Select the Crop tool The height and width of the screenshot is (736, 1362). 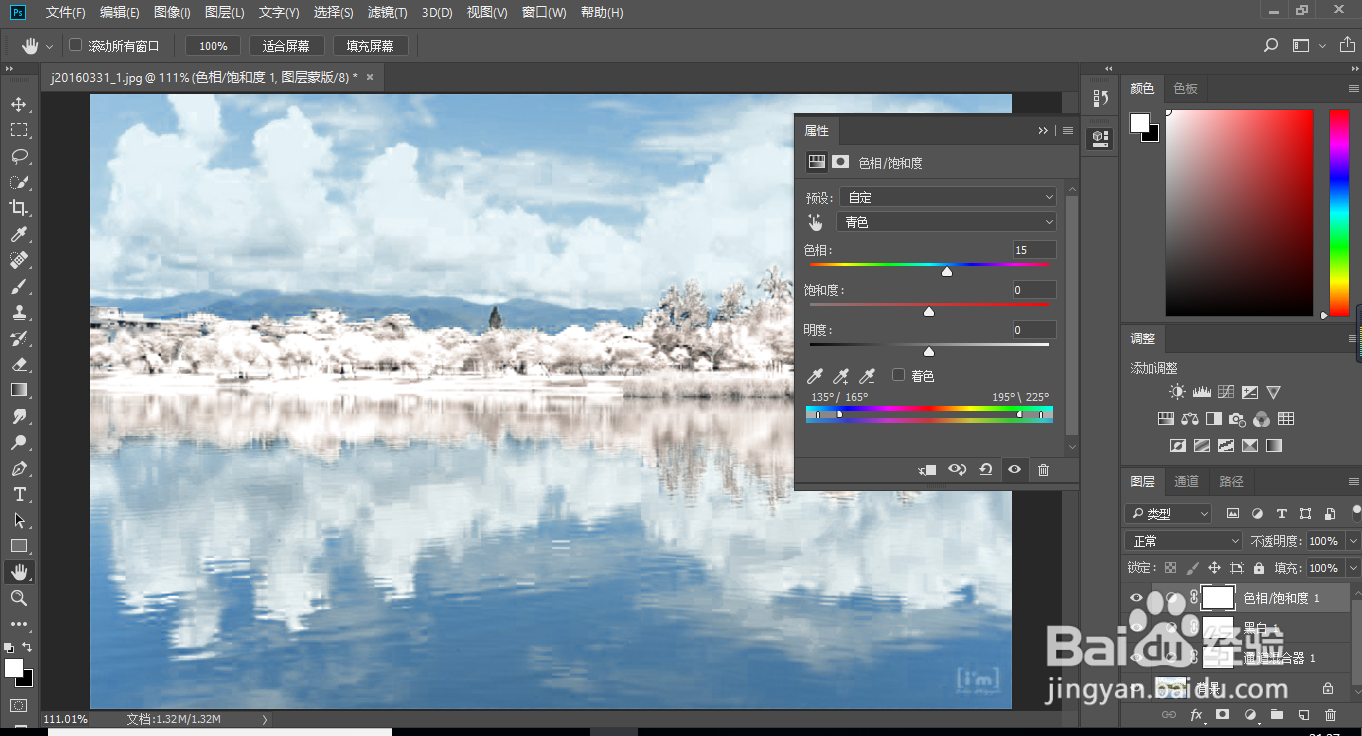[x=19, y=208]
